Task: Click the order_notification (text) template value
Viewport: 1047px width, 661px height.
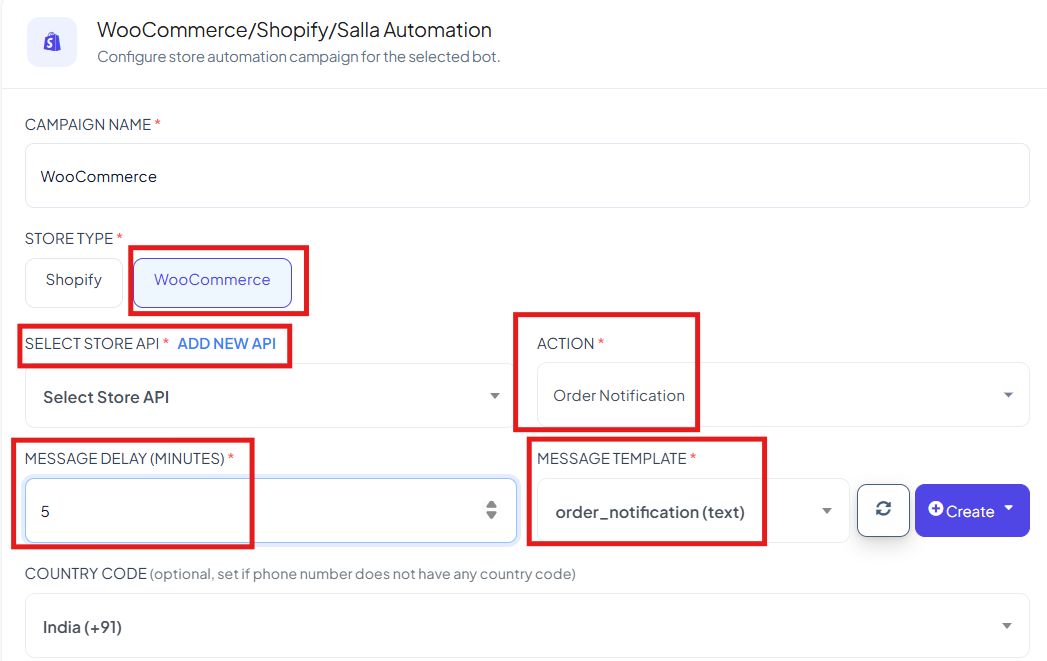Action: [650, 512]
